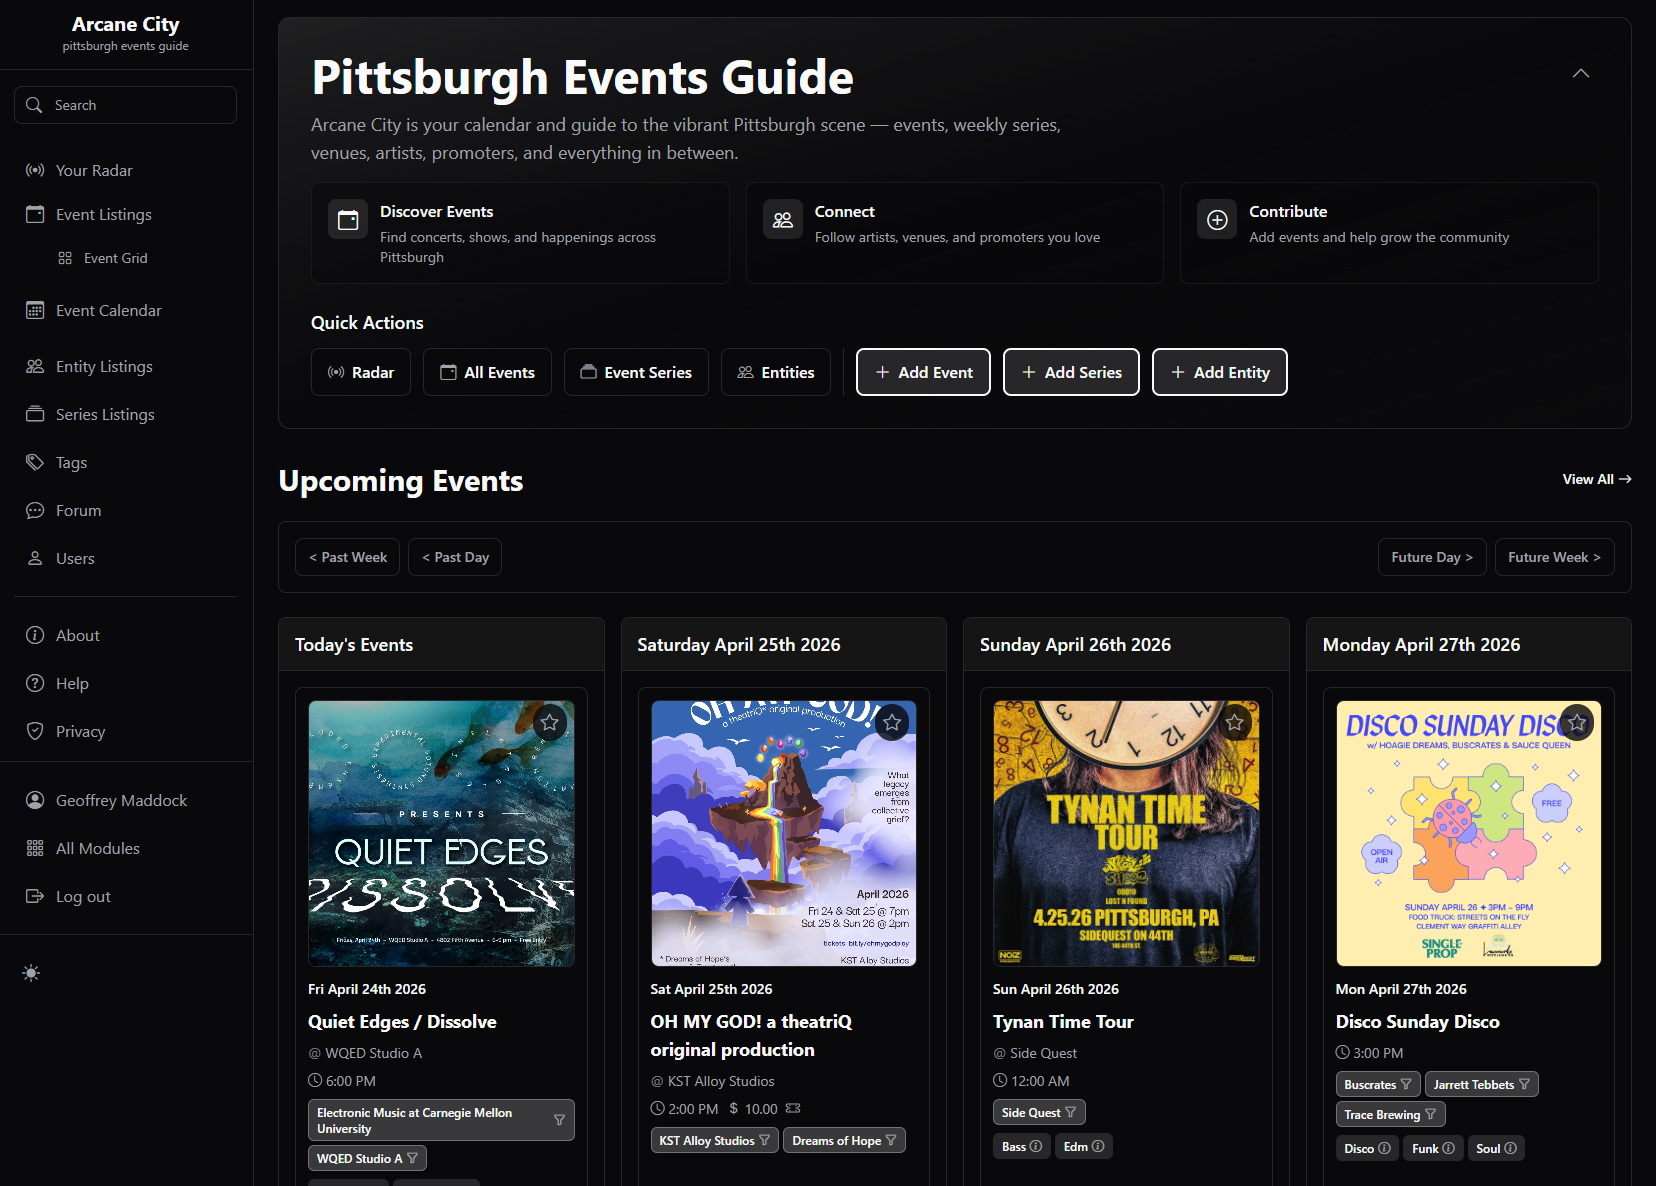Open the Forum section

pos(77,510)
